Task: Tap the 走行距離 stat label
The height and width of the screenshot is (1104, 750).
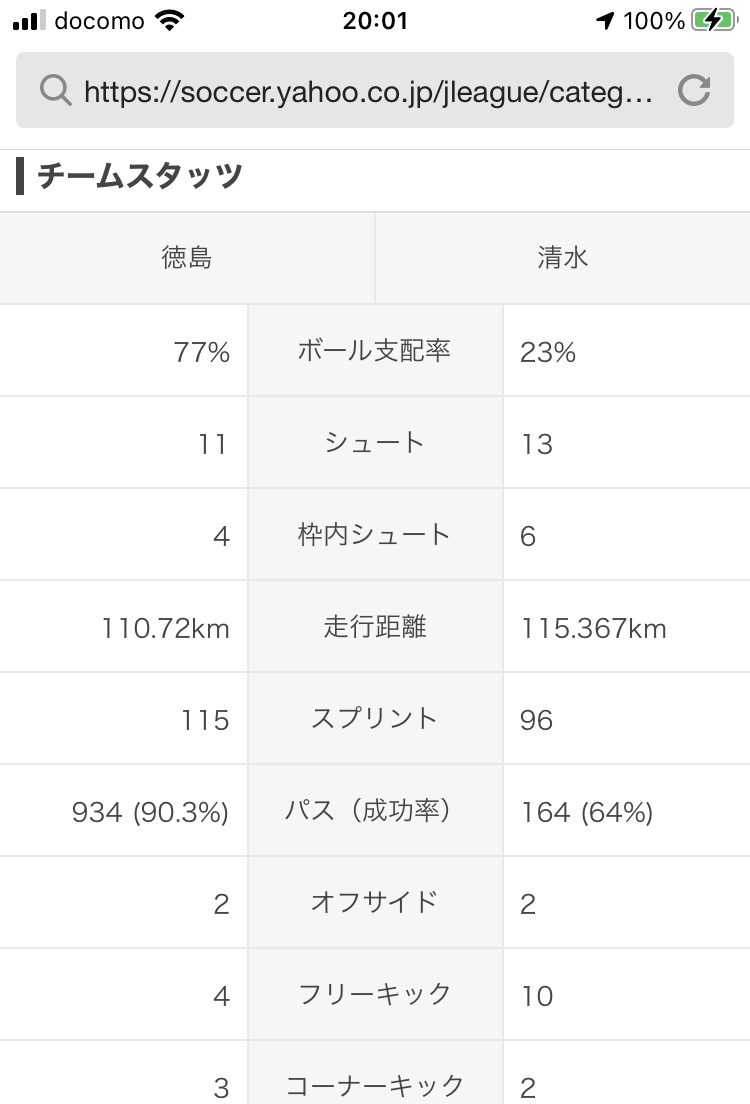Action: 374,627
